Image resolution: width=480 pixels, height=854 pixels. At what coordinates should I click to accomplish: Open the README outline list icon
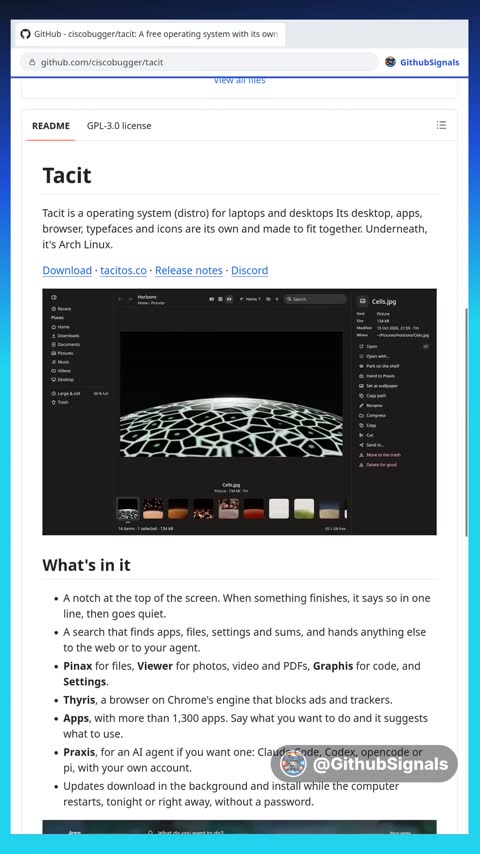tap(441, 125)
